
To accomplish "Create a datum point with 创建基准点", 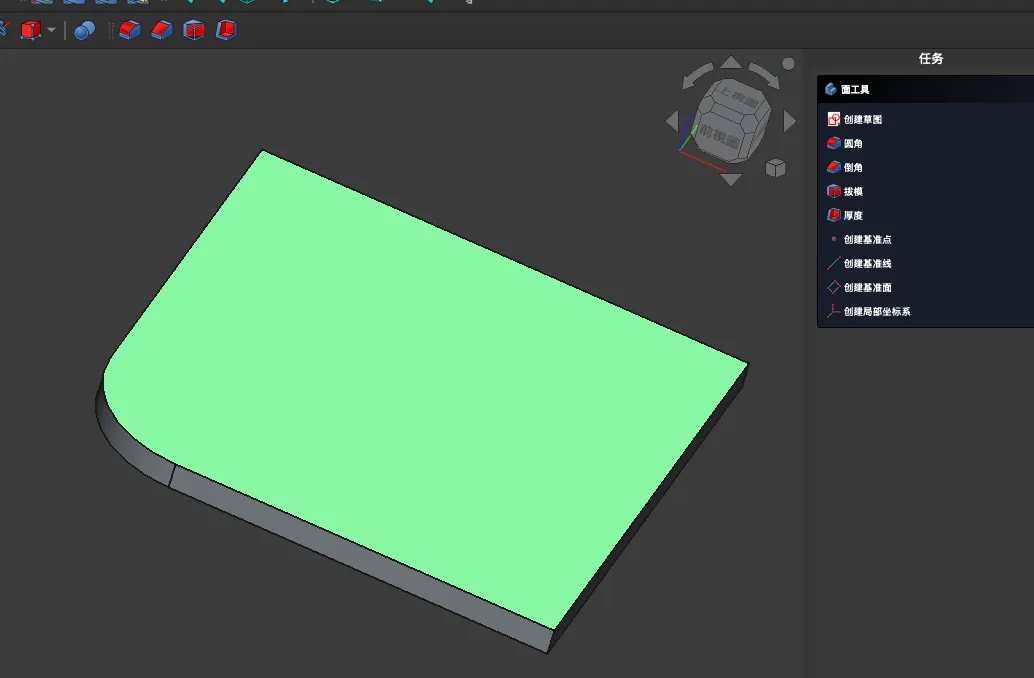I will coord(867,239).
